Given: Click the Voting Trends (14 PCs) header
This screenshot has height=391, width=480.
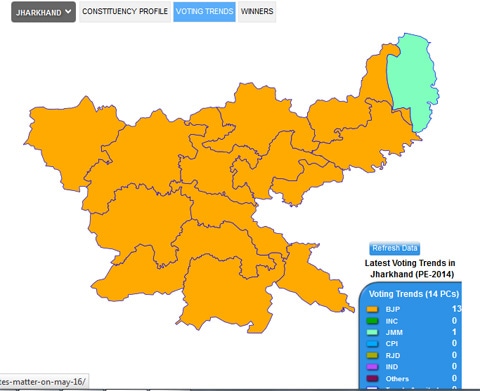Looking at the screenshot, I should coord(414,294).
